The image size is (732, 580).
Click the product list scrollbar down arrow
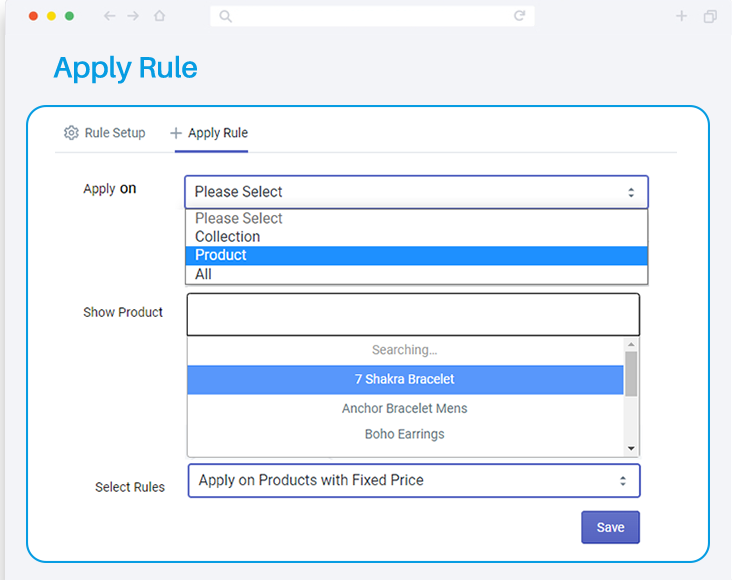tap(631, 448)
